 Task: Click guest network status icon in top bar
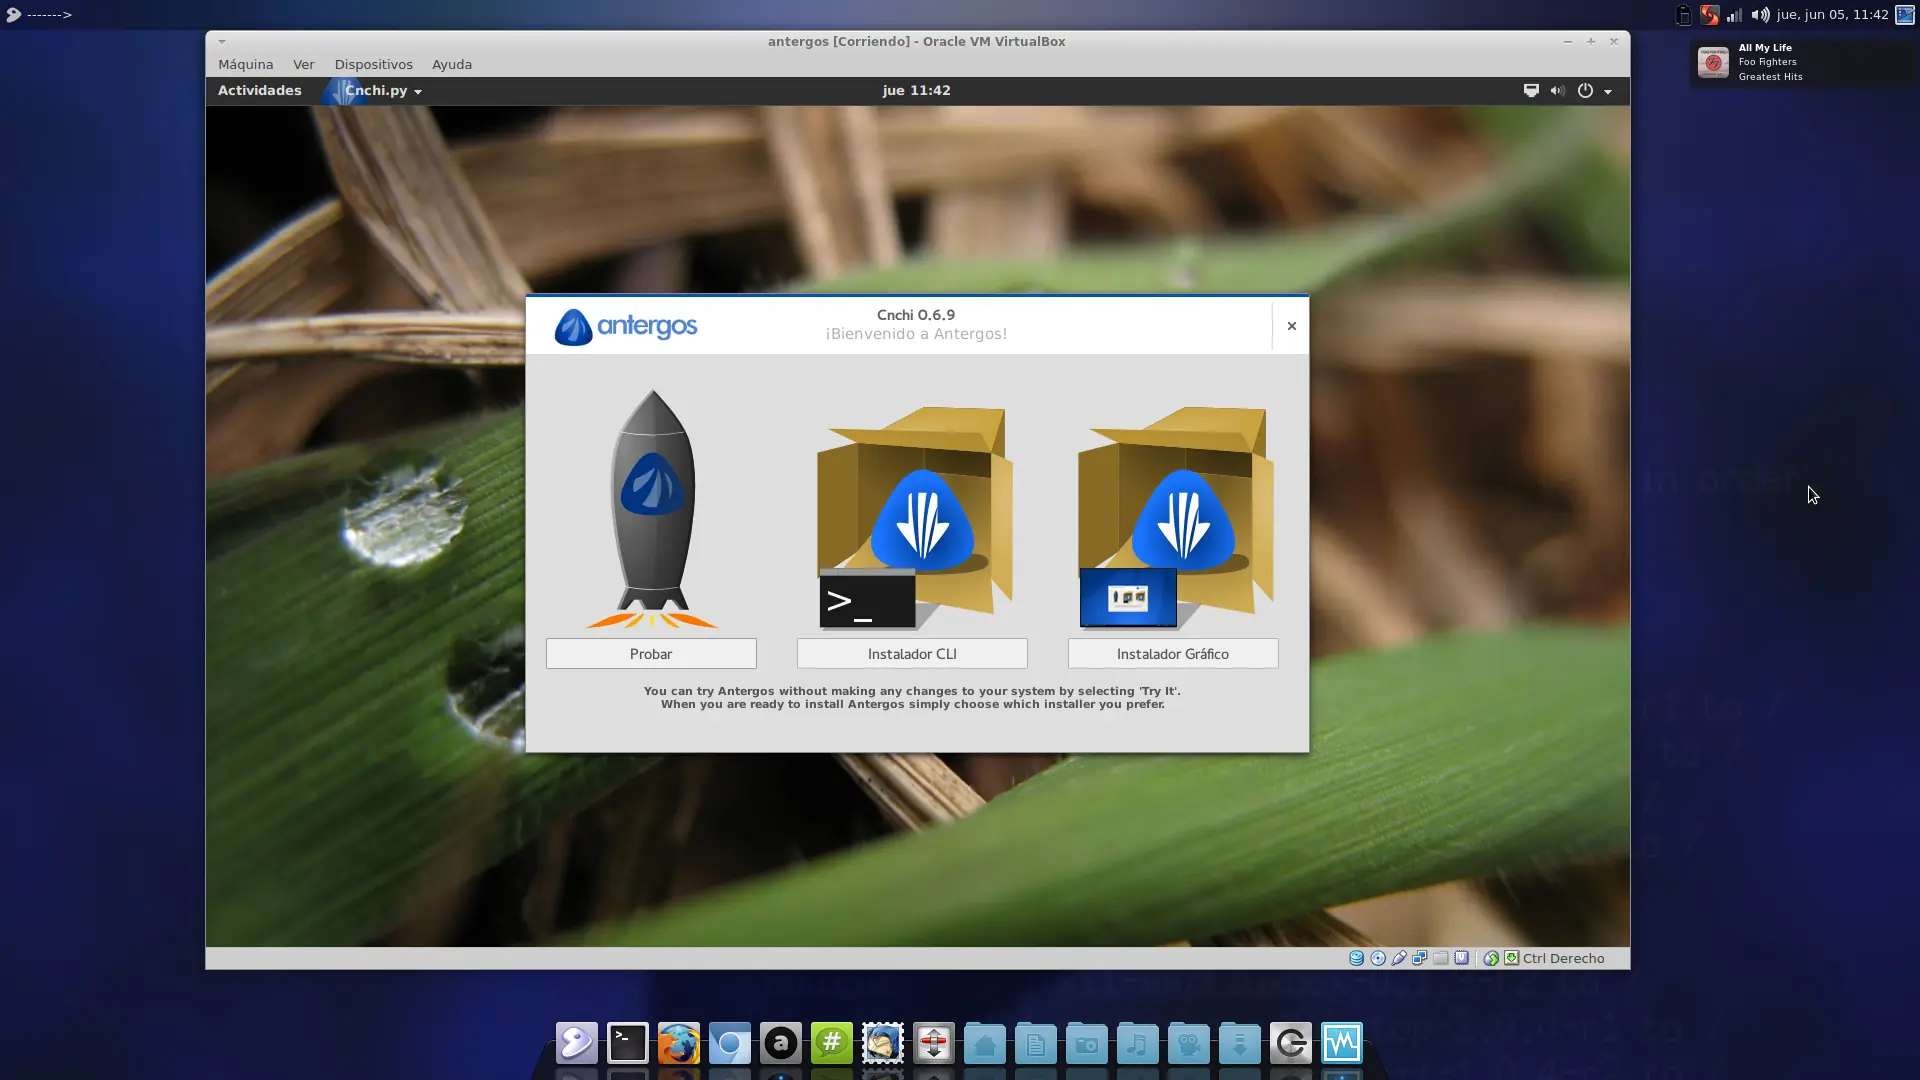pyautogui.click(x=1531, y=91)
